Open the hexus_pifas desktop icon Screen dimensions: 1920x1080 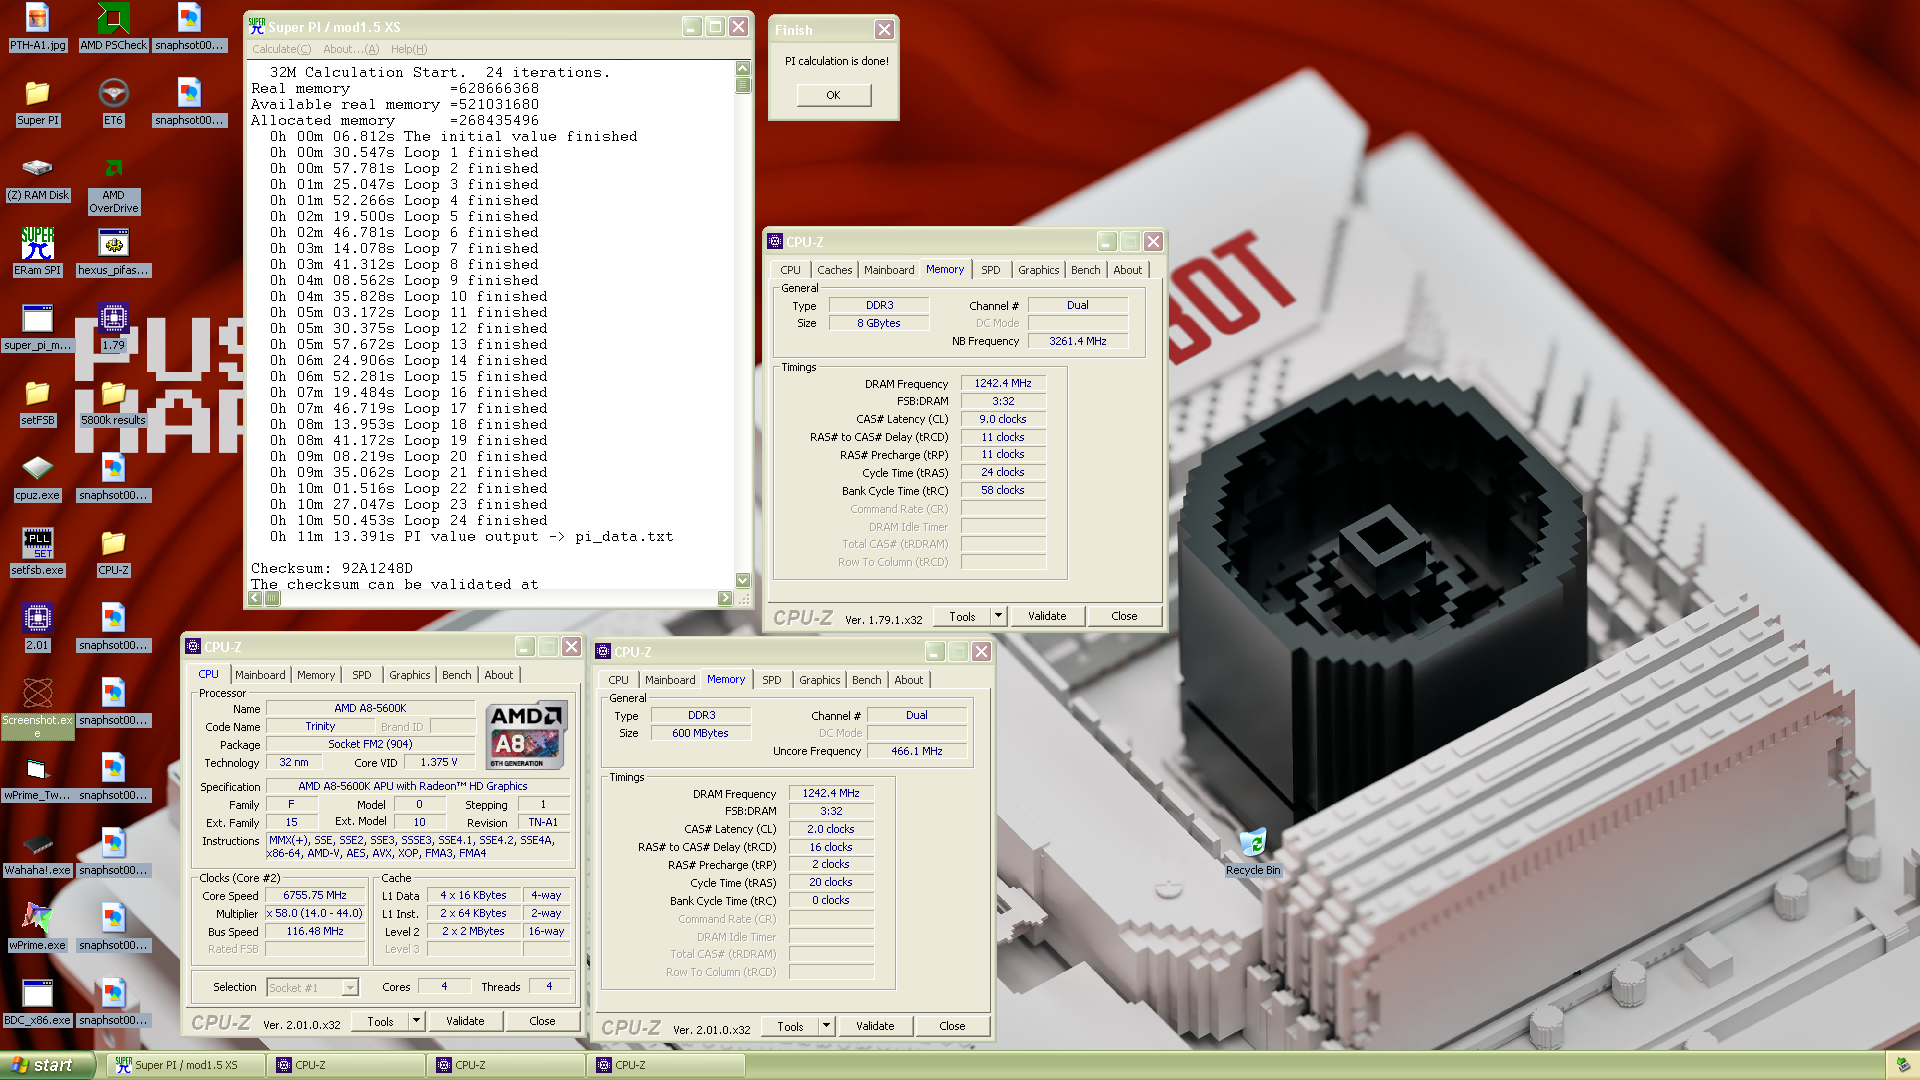point(113,252)
